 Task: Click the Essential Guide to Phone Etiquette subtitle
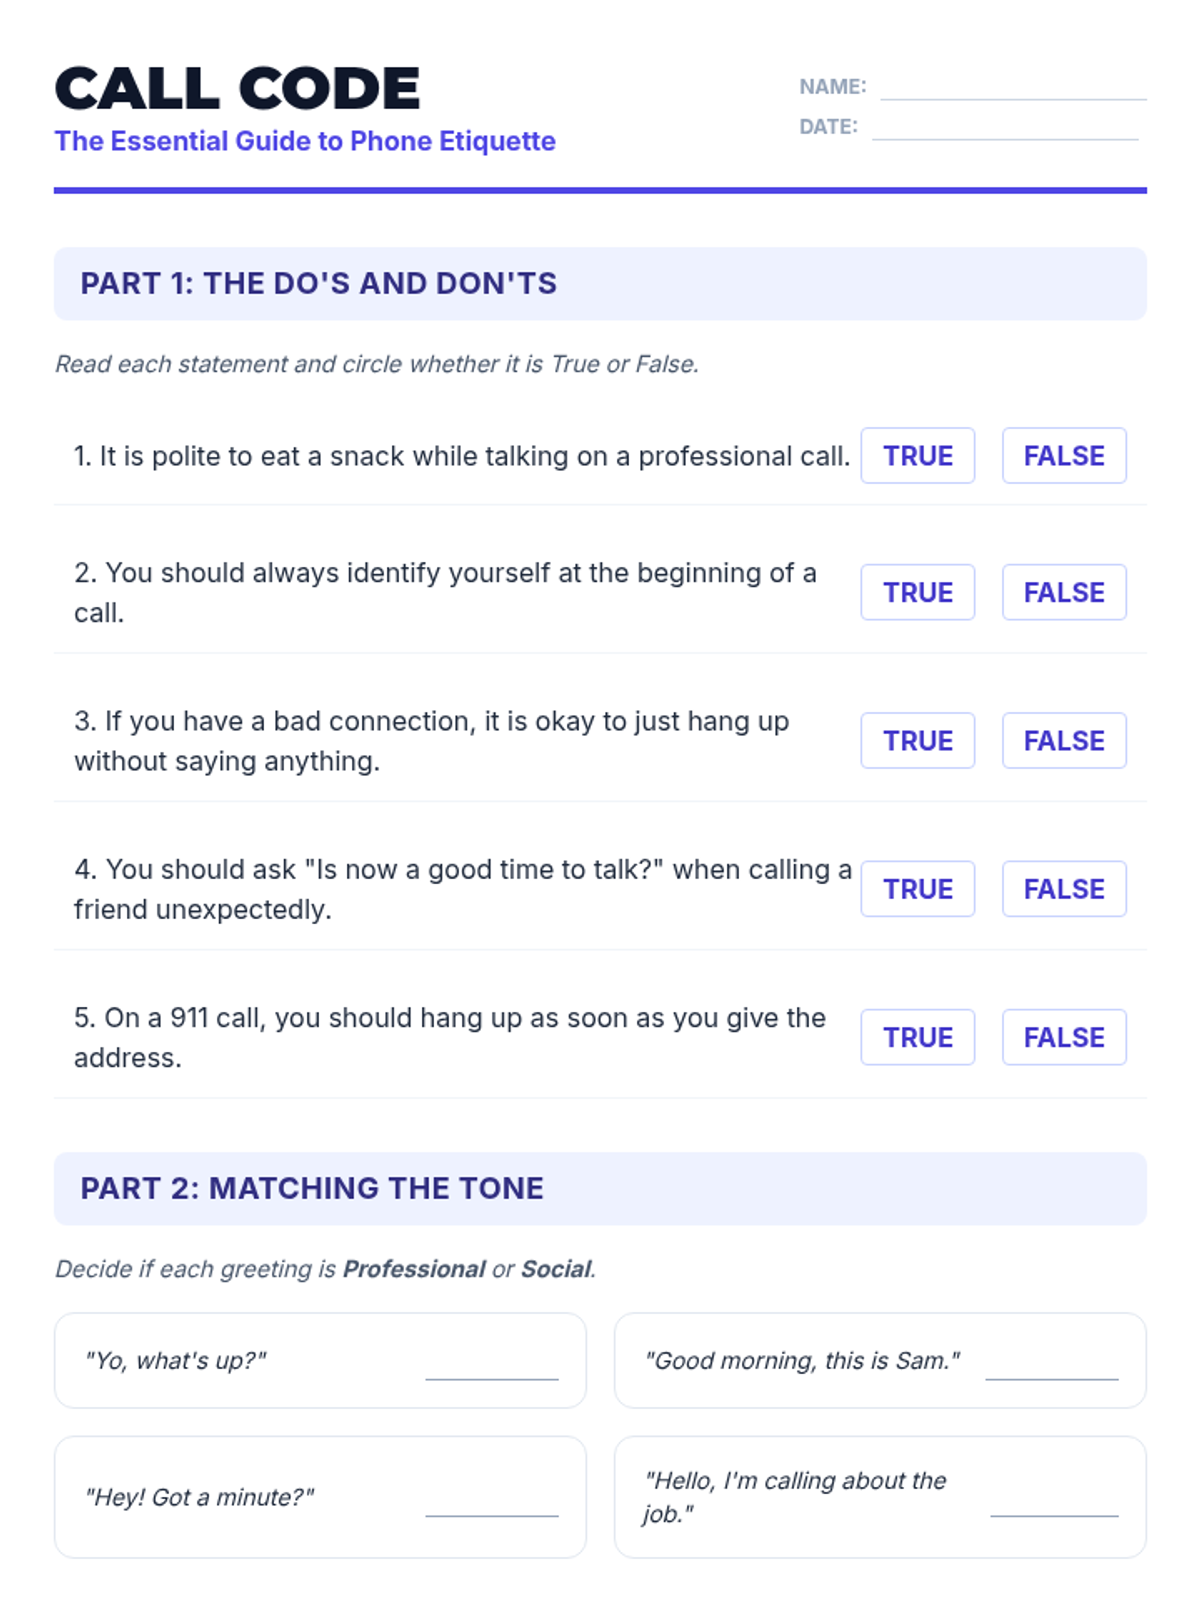point(305,141)
